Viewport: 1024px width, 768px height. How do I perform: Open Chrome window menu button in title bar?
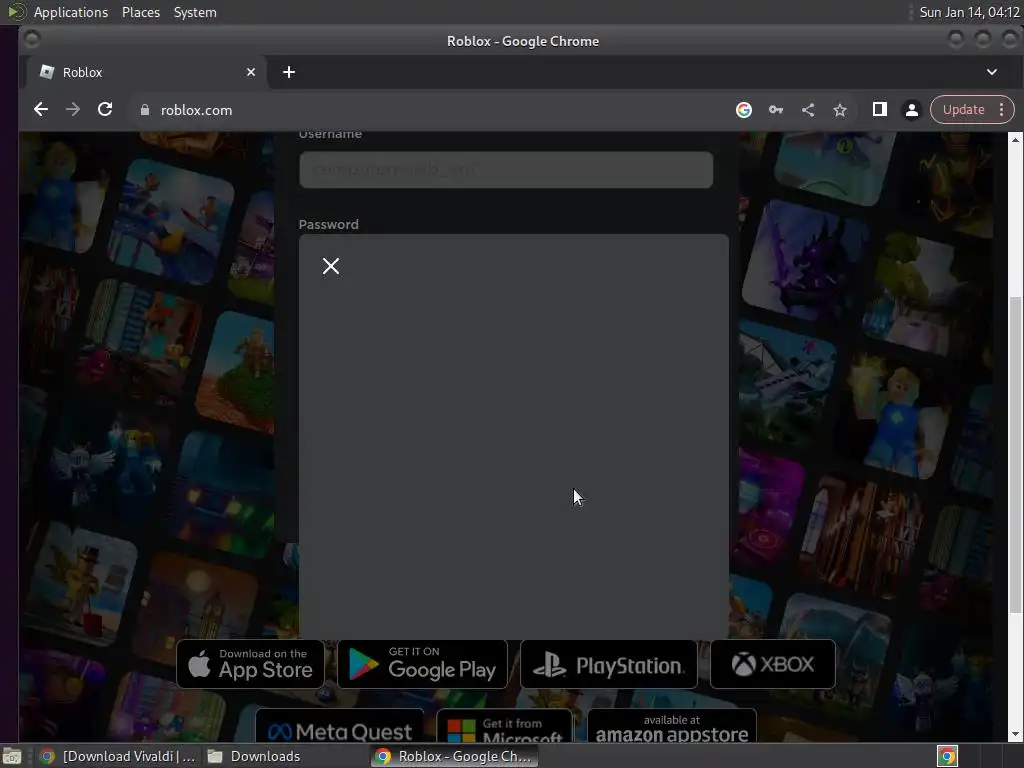click(31, 40)
